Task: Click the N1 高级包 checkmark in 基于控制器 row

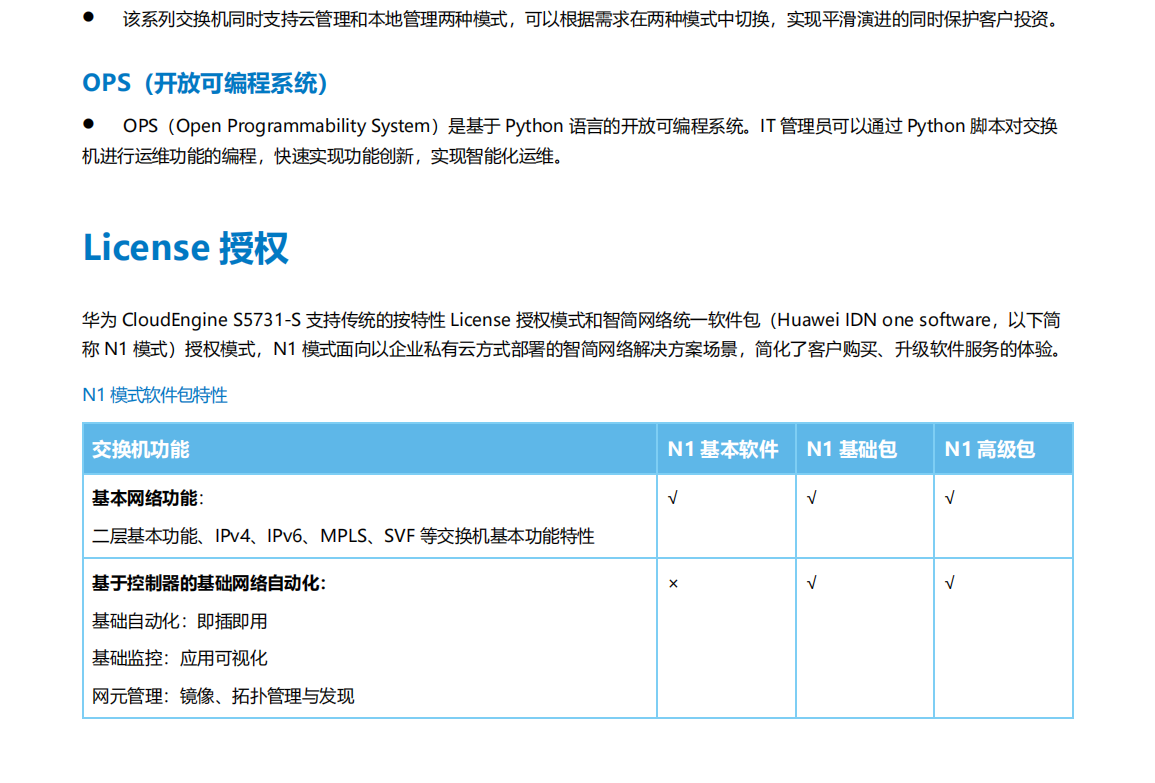Action: (x=949, y=583)
